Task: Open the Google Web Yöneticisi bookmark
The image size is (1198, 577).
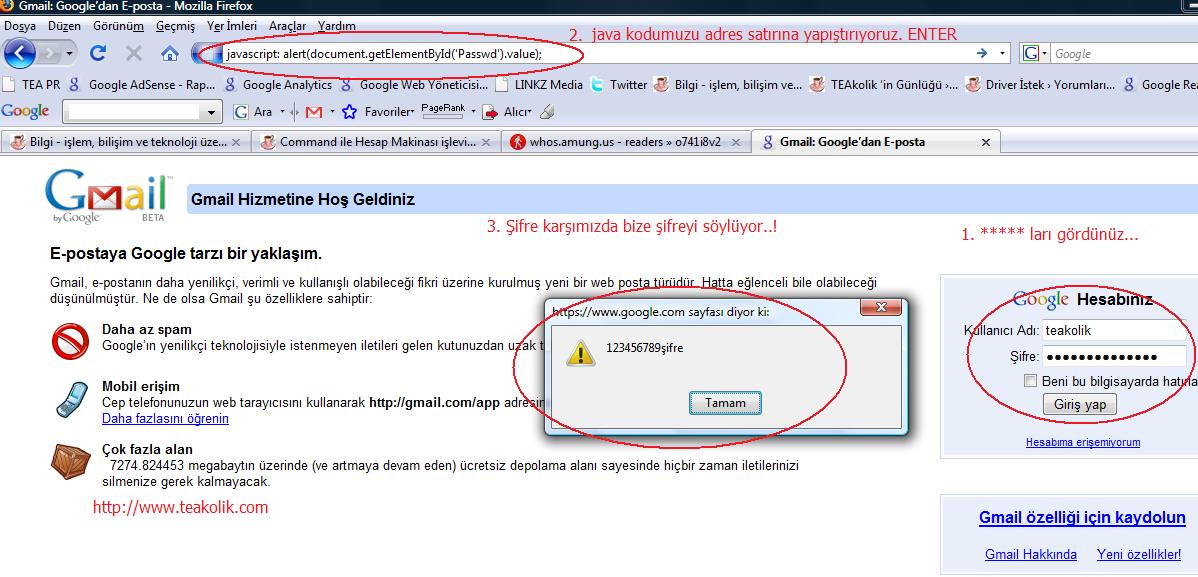Action: (x=414, y=85)
